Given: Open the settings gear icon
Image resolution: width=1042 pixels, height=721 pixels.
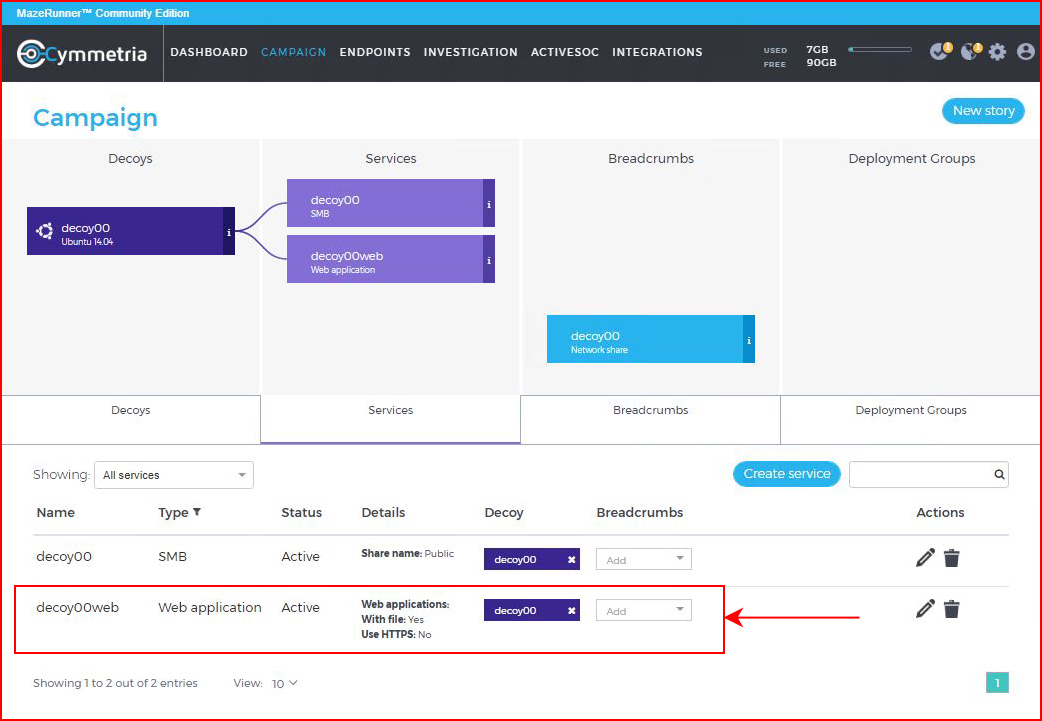Looking at the screenshot, I should click(x=997, y=52).
